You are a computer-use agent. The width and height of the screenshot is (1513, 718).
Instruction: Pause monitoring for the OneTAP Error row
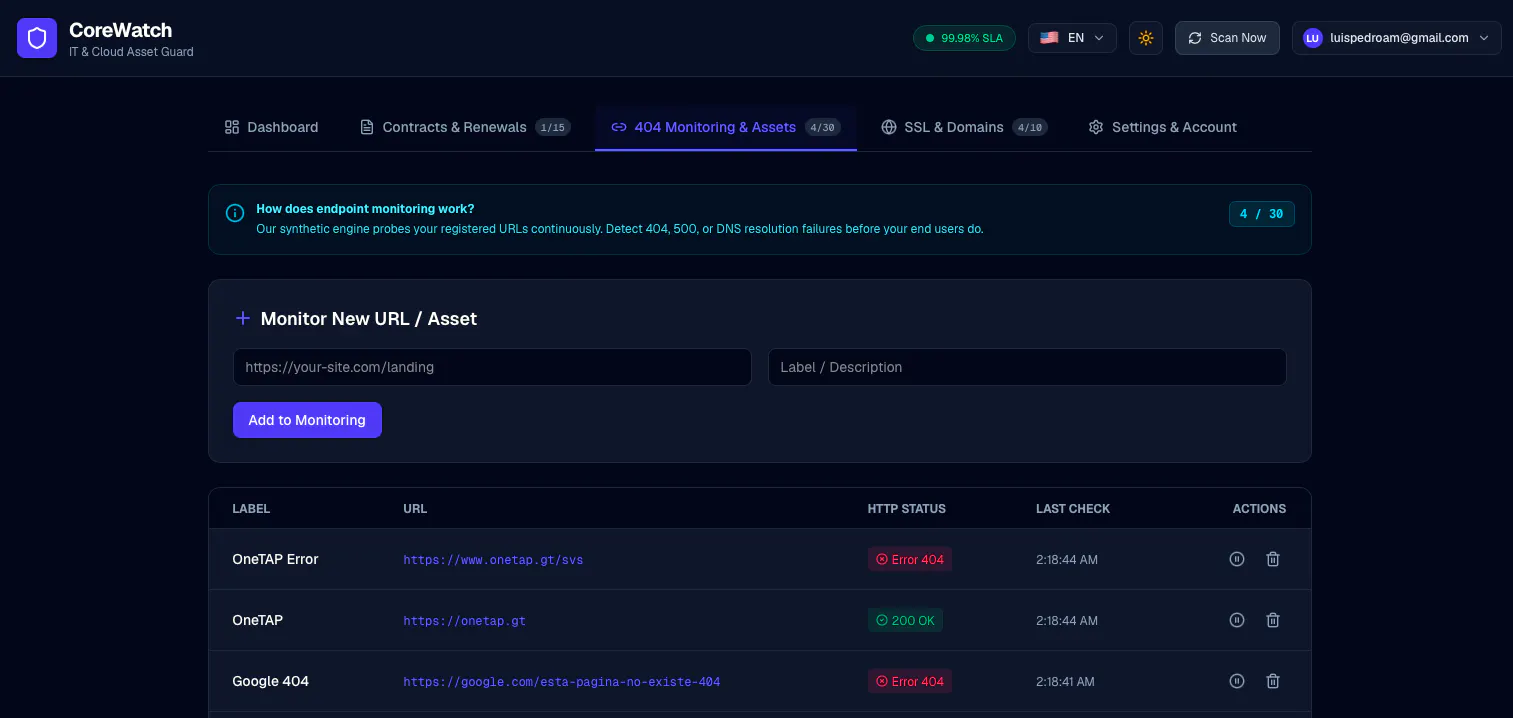[x=1237, y=559]
